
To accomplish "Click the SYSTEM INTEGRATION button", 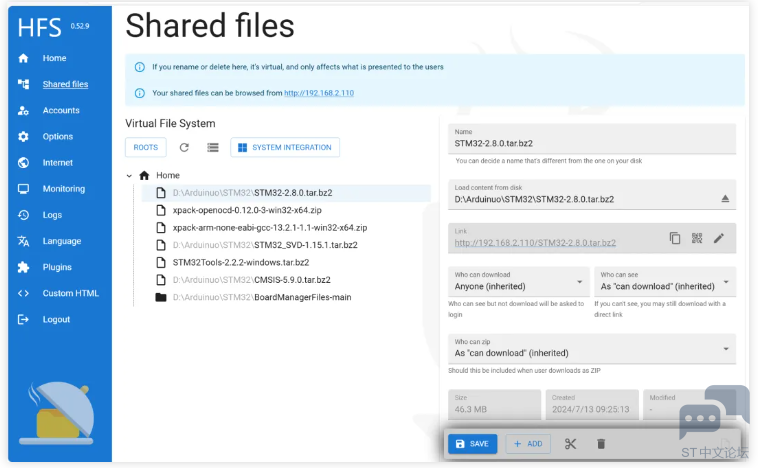I will (x=285, y=147).
